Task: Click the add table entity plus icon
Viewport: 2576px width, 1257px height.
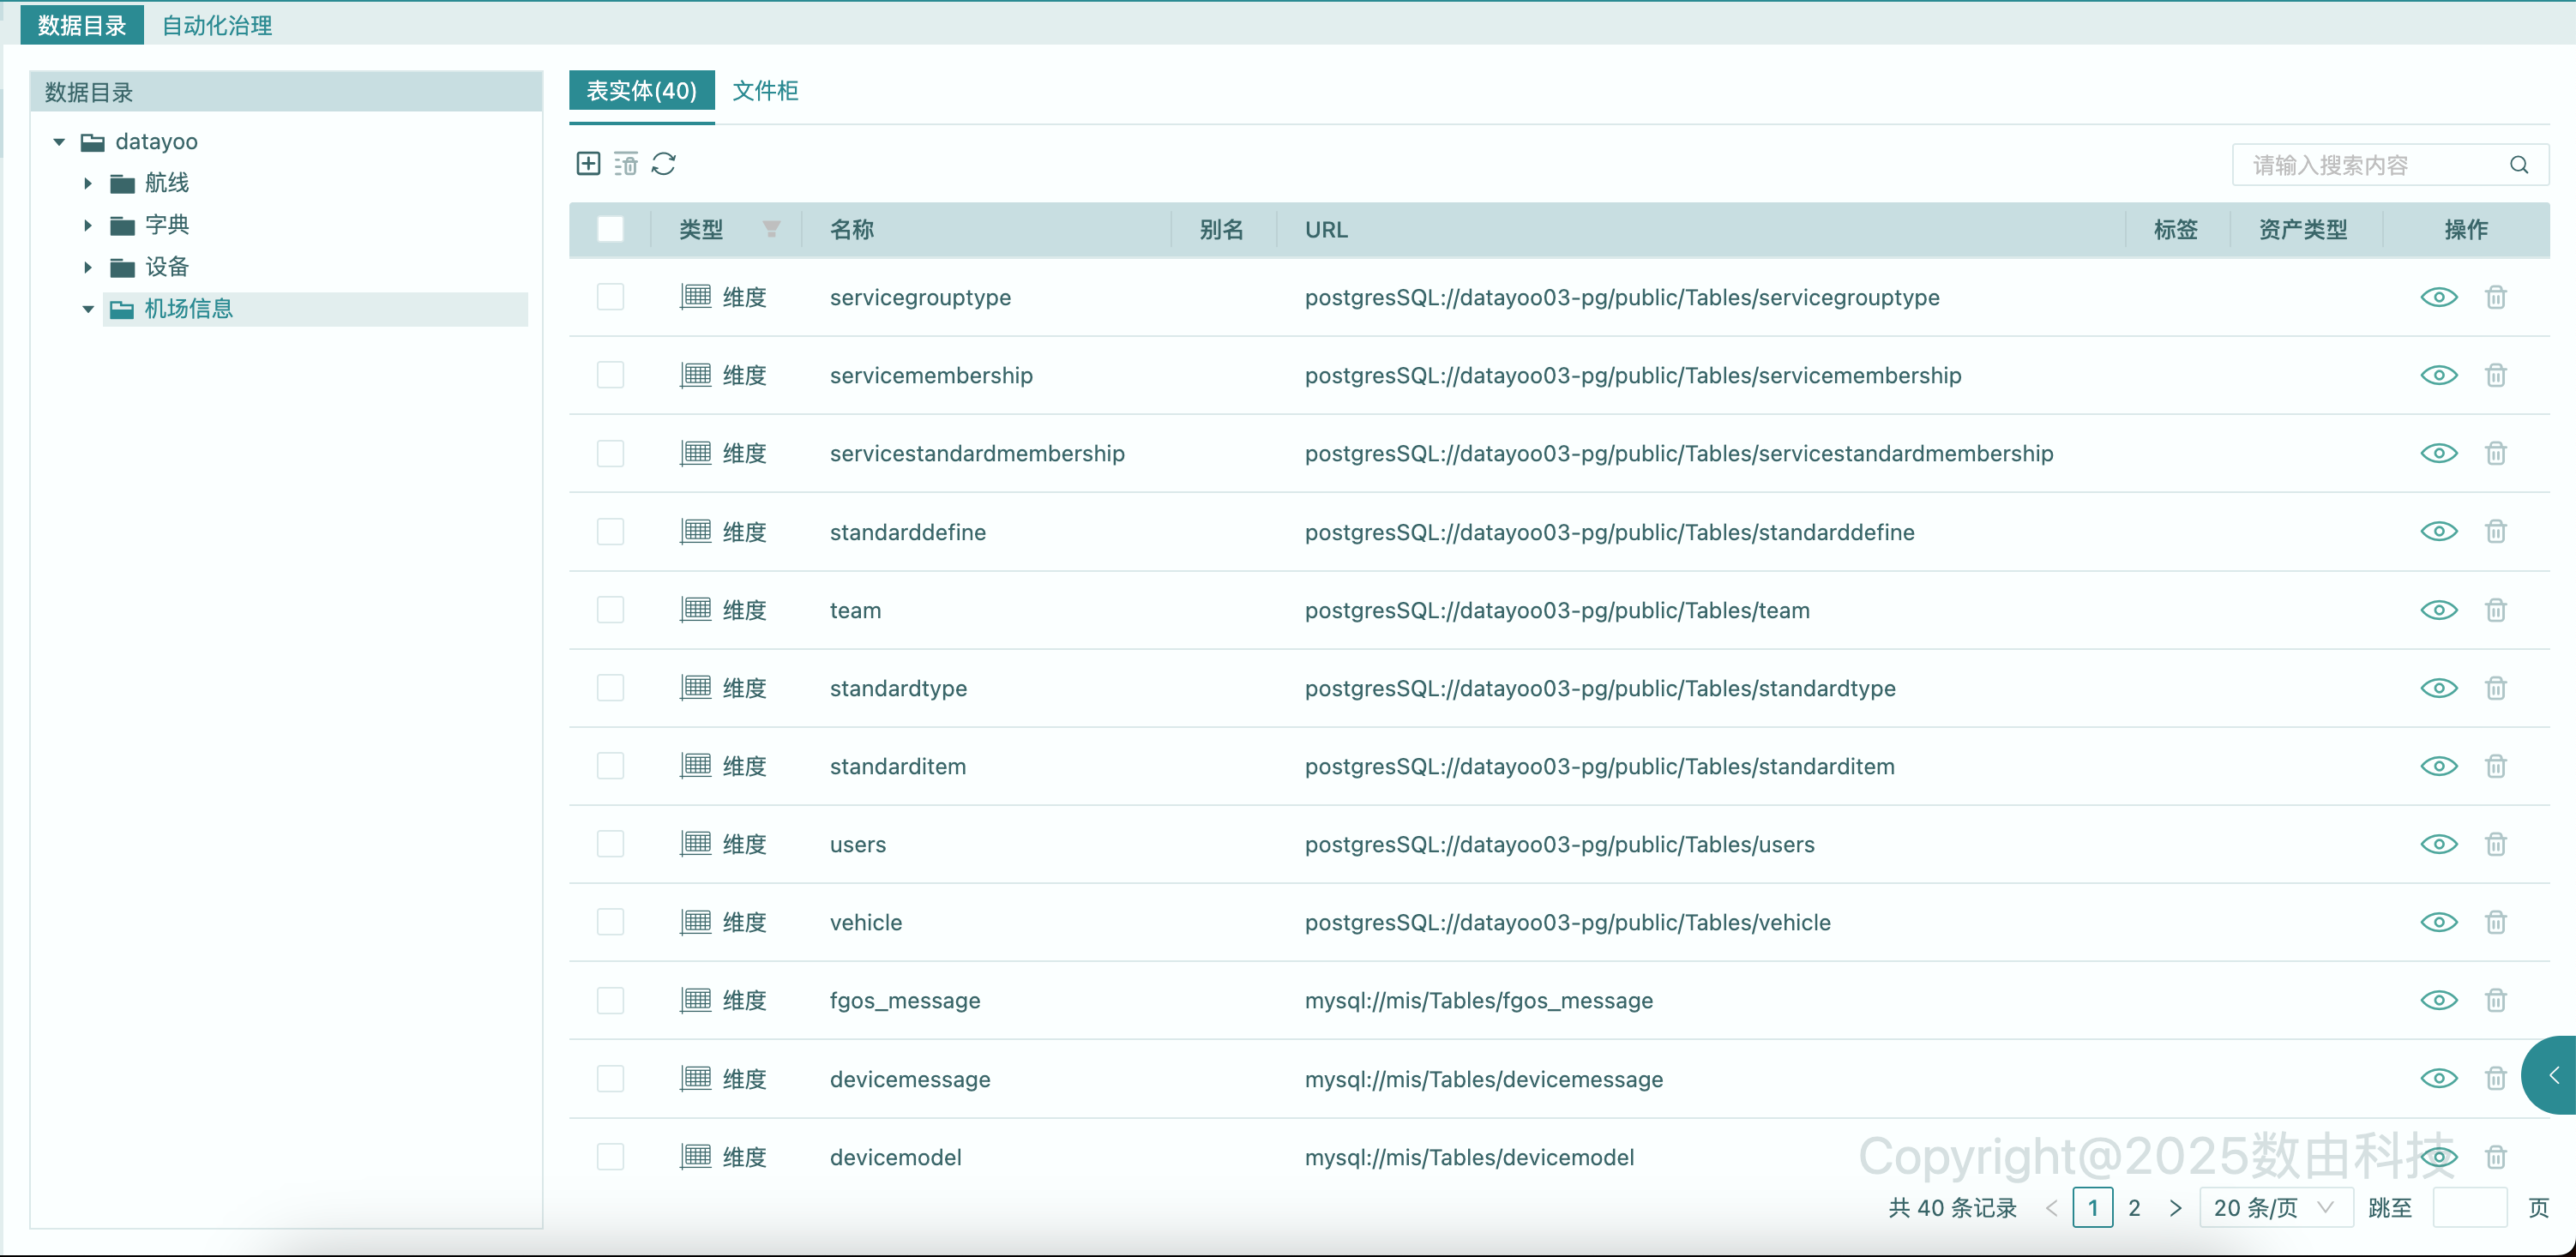Action: click(x=588, y=164)
